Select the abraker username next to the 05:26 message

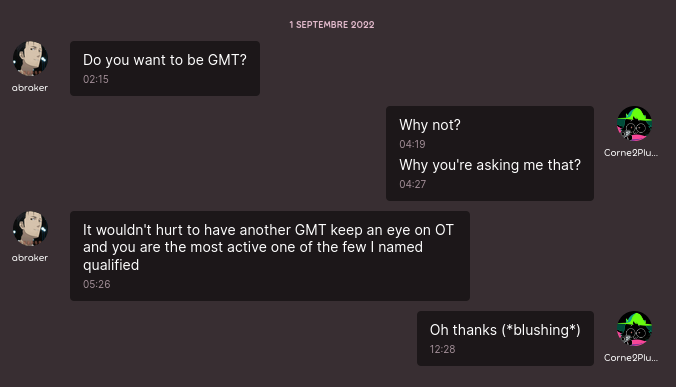click(30, 258)
